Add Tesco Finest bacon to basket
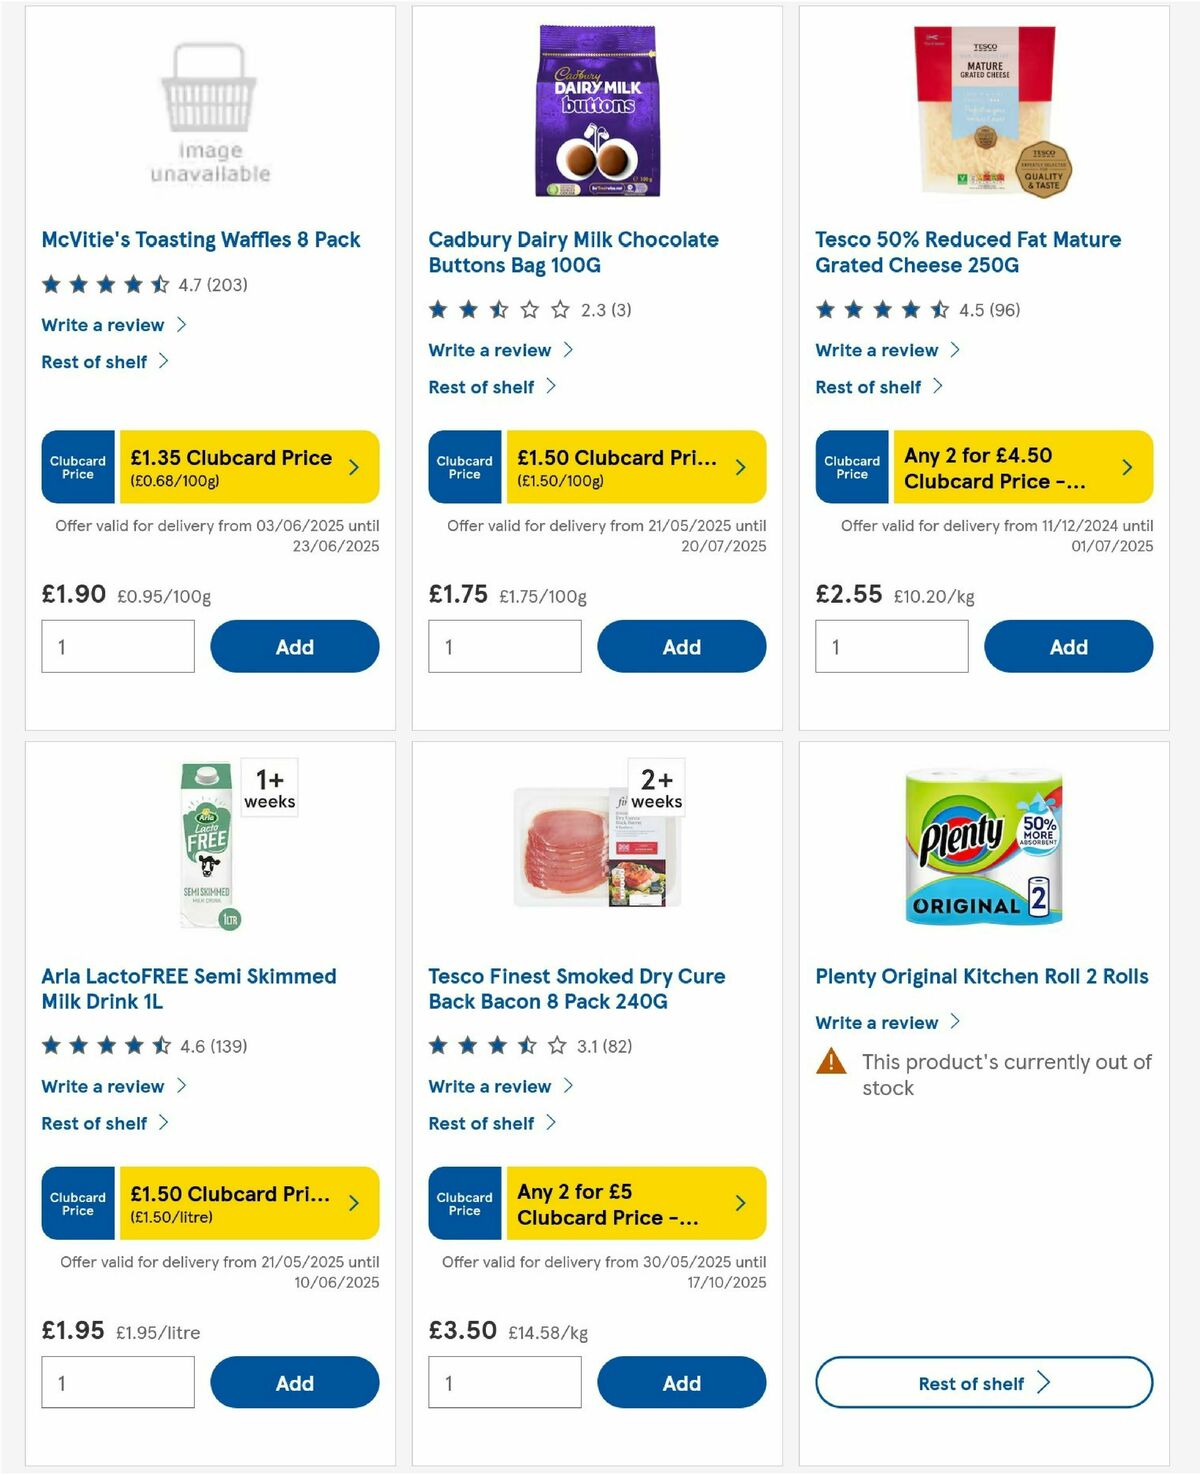Image resolution: width=1200 pixels, height=1474 pixels. (x=681, y=1382)
